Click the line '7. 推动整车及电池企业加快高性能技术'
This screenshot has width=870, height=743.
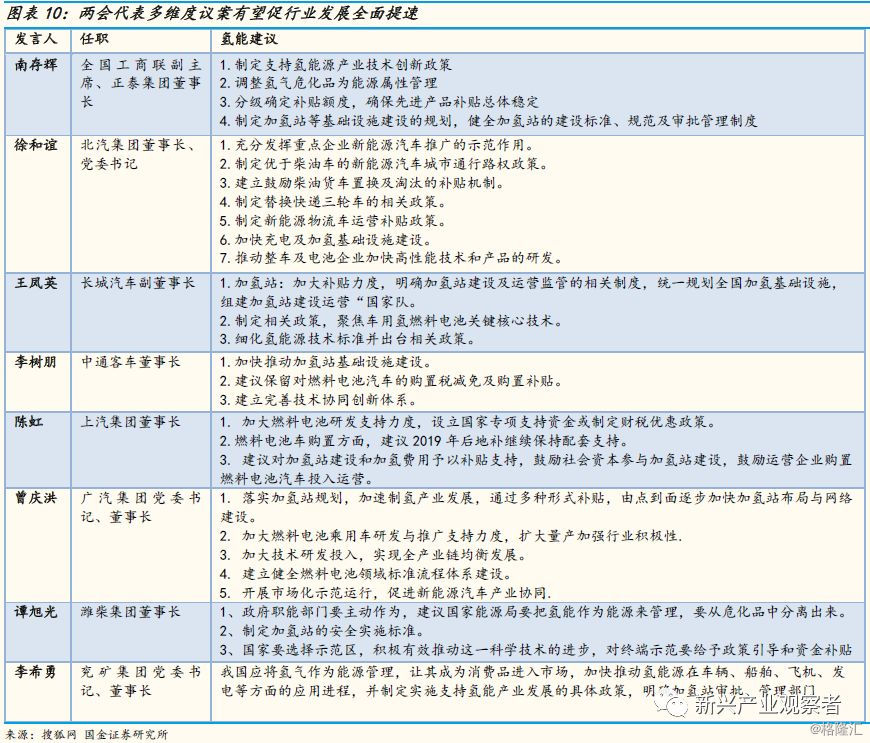[392, 259]
